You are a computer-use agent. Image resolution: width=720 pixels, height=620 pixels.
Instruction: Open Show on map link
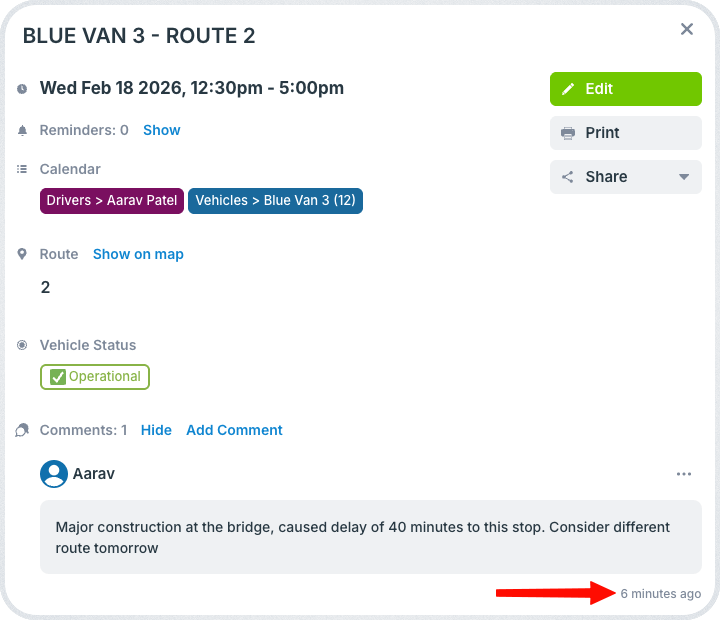(138, 254)
